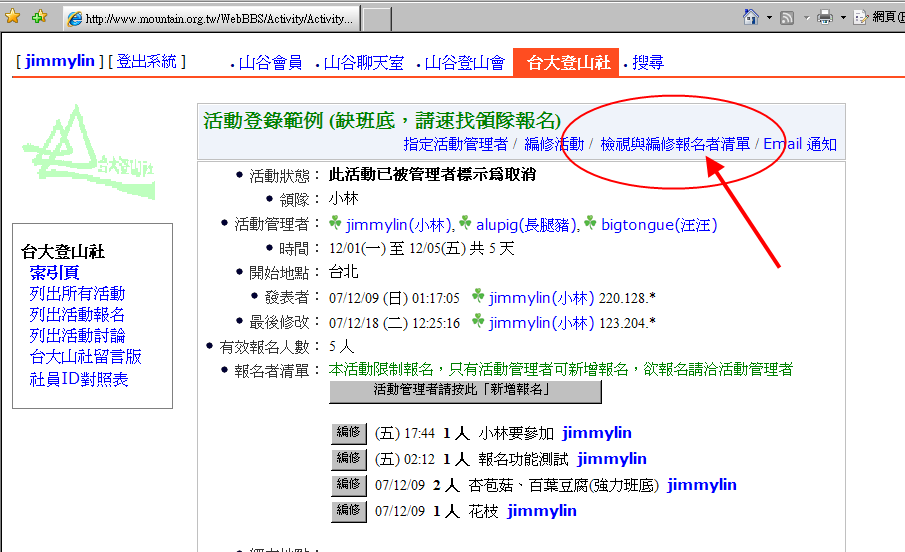The image size is (905, 552).
Task: Open the 山谷會員 menu item
Action: pos(270,62)
